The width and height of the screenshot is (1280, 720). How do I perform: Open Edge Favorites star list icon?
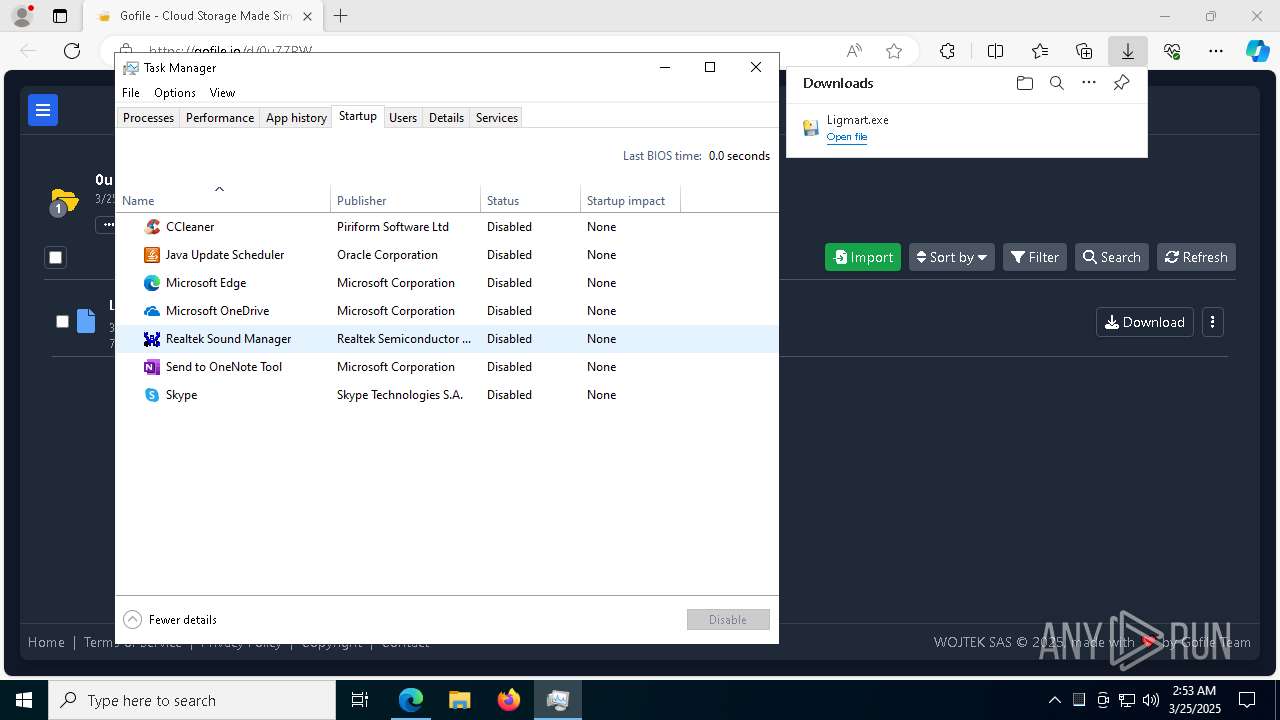tap(1040, 51)
